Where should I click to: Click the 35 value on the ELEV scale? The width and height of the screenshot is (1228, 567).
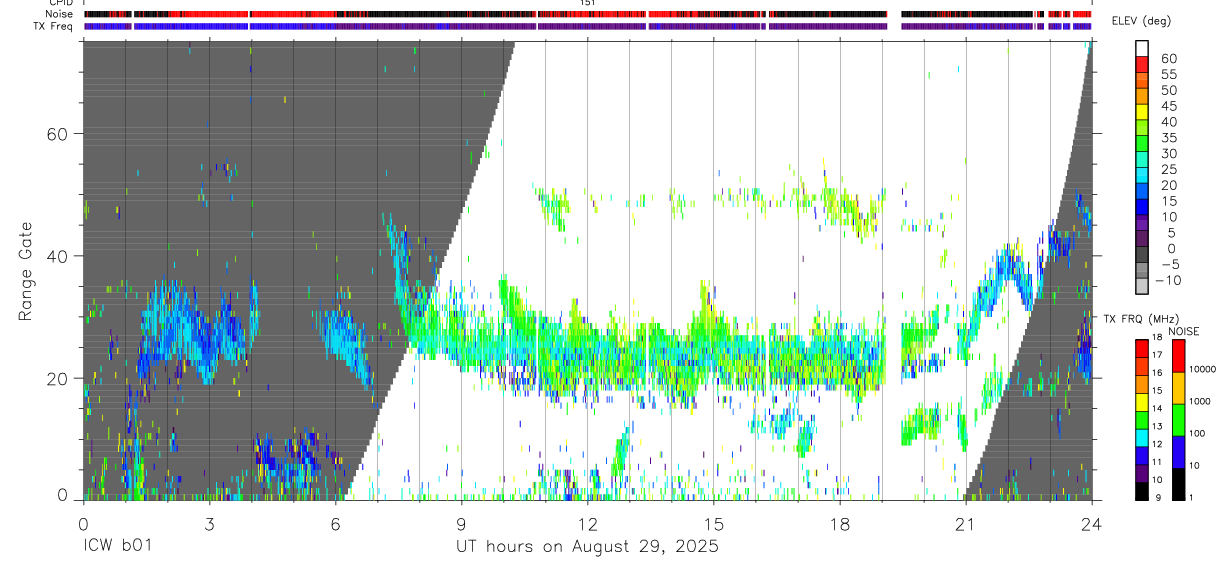click(x=1169, y=138)
